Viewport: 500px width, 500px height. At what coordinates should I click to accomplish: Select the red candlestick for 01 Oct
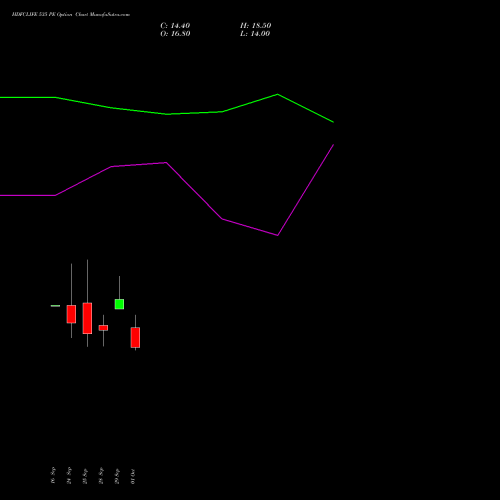pyautogui.click(x=135, y=337)
